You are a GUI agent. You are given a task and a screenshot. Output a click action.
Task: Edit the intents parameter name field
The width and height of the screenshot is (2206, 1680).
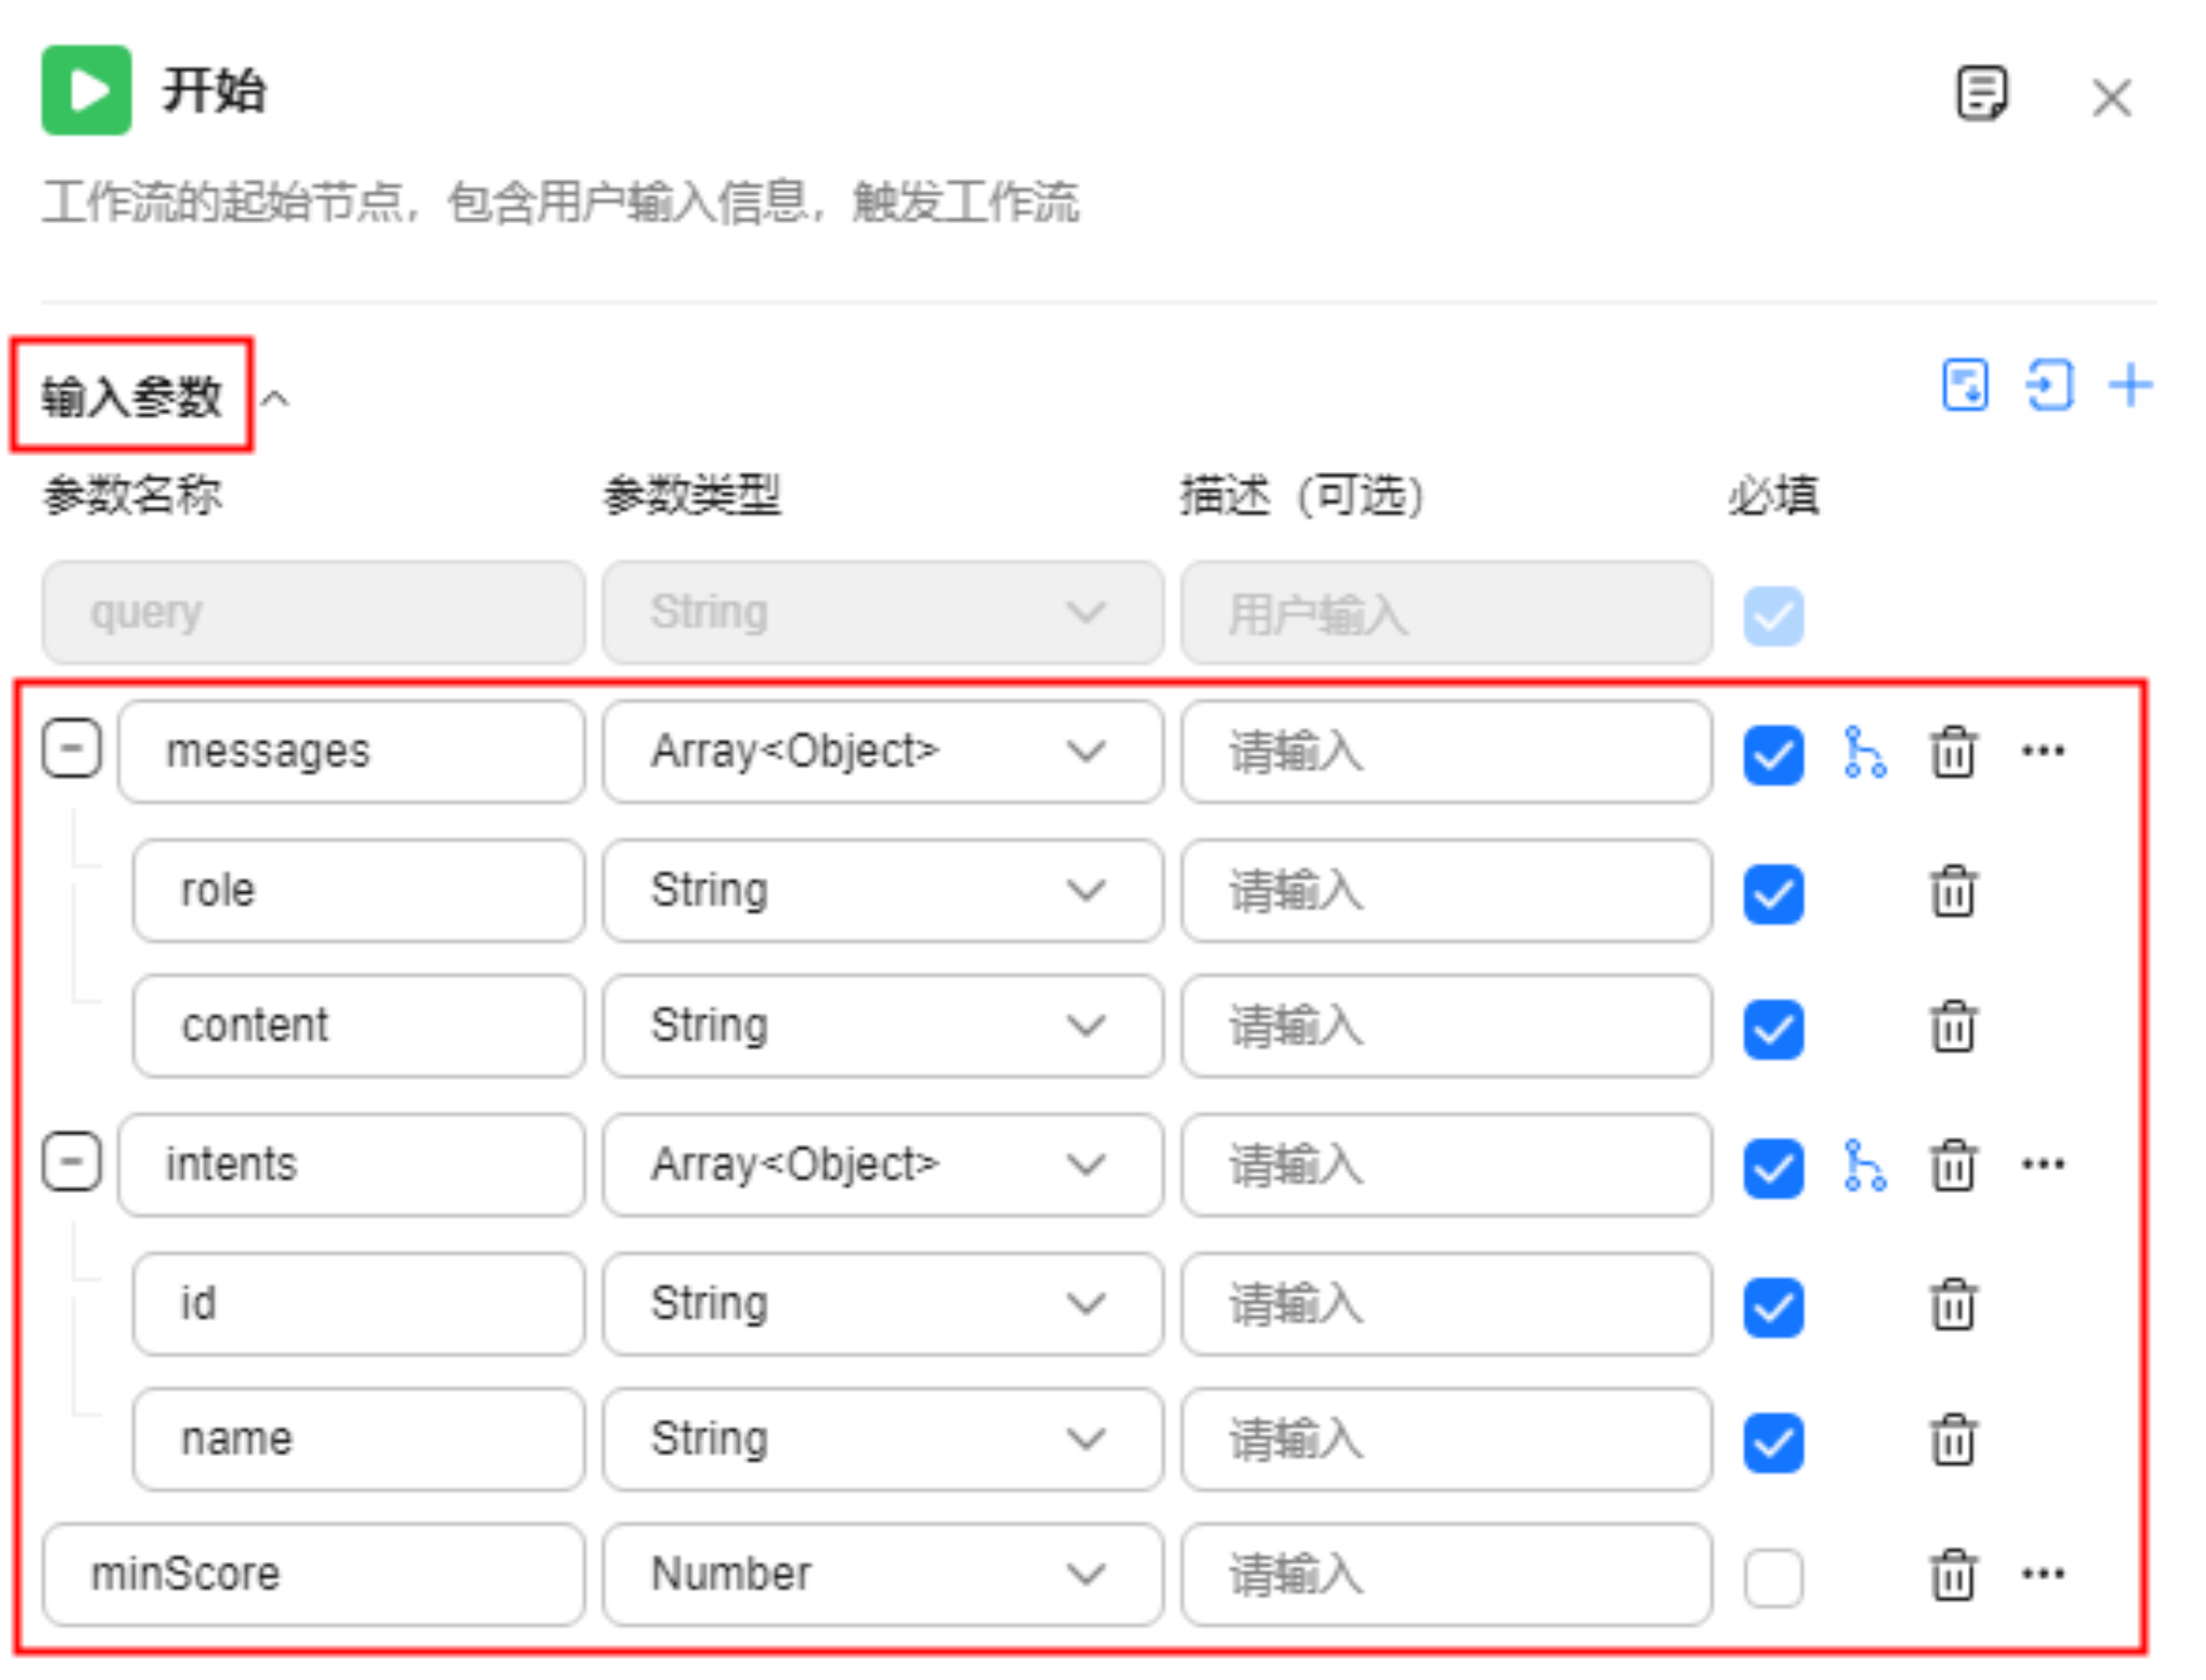[351, 1165]
